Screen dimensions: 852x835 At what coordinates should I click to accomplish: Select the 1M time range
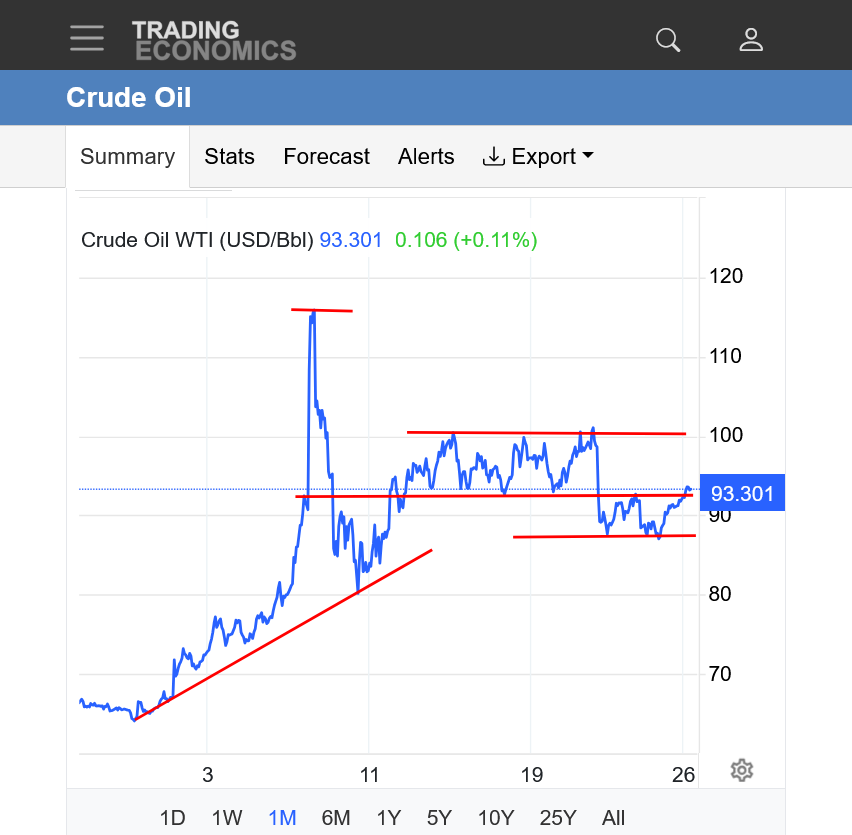point(282,818)
